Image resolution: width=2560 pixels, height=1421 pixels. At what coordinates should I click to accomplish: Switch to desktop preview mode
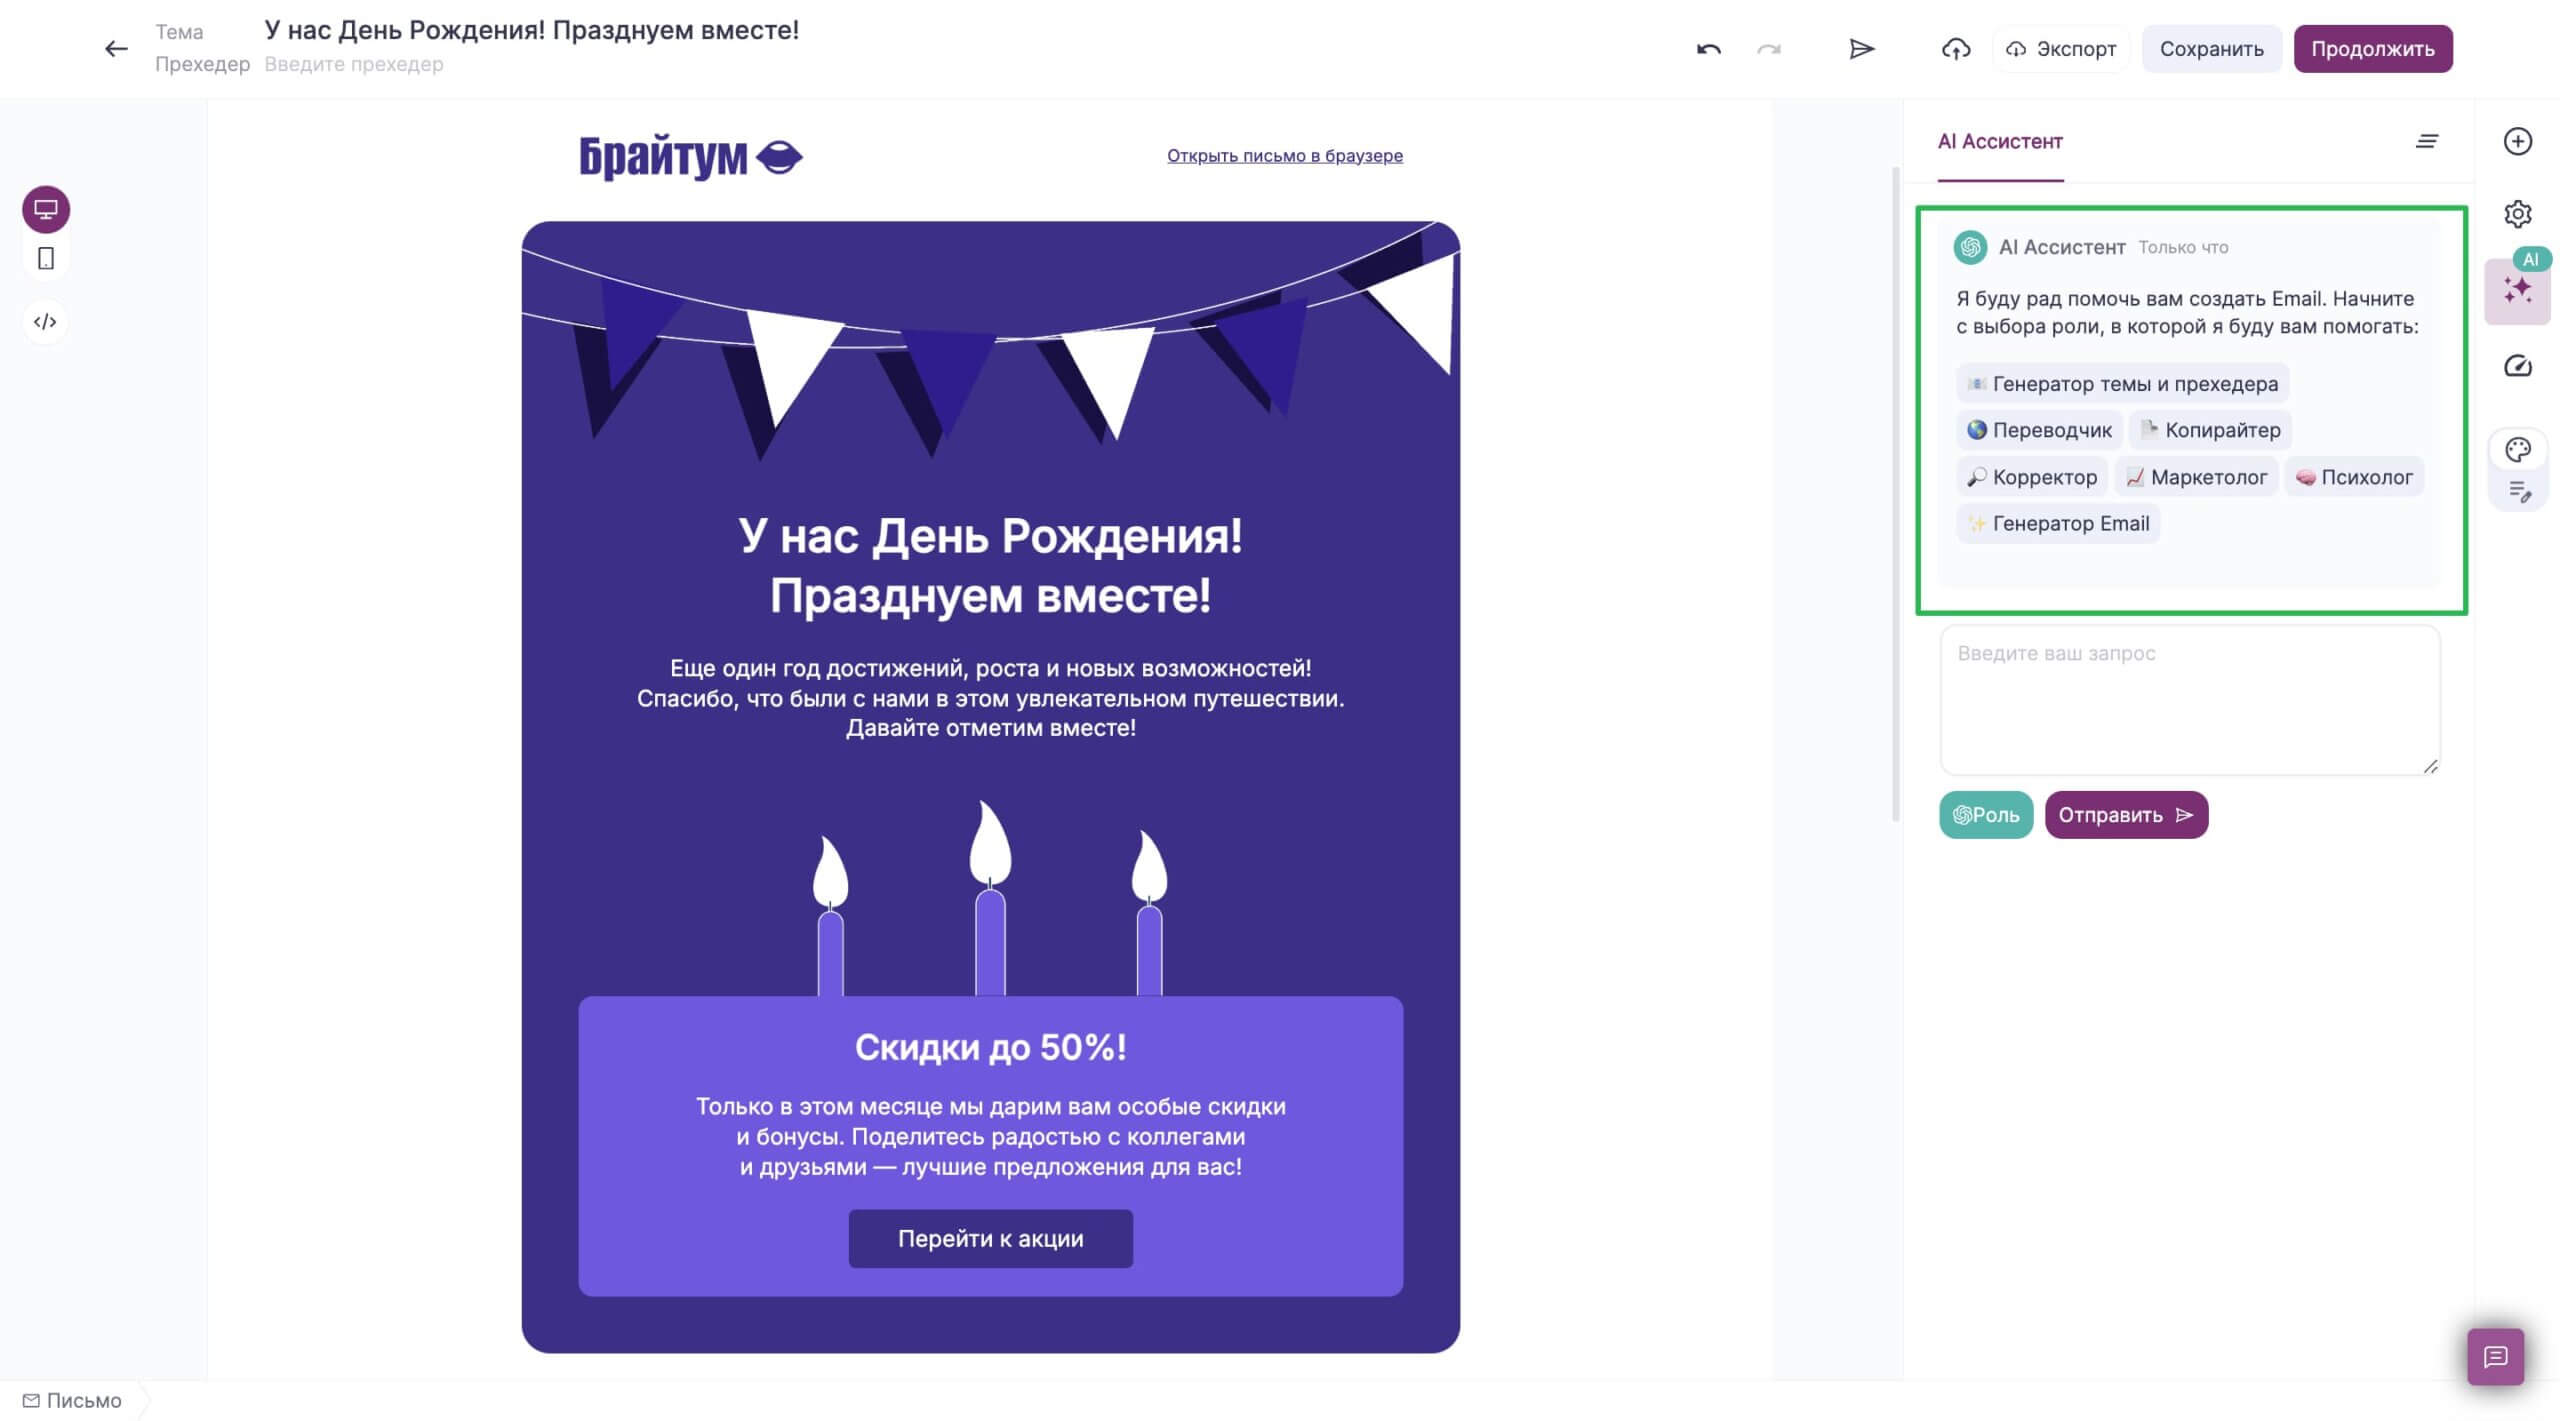click(x=46, y=210)
